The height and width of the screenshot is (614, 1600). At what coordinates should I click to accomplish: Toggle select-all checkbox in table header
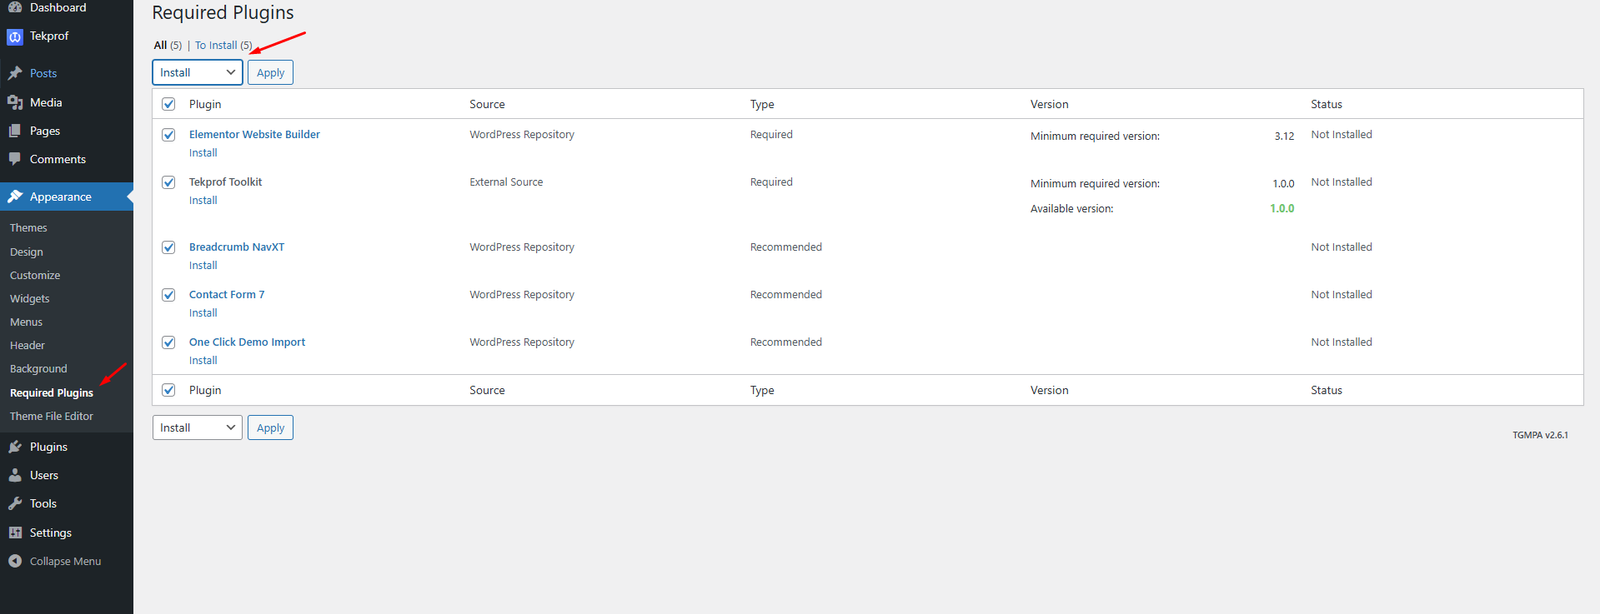(169, 104)
